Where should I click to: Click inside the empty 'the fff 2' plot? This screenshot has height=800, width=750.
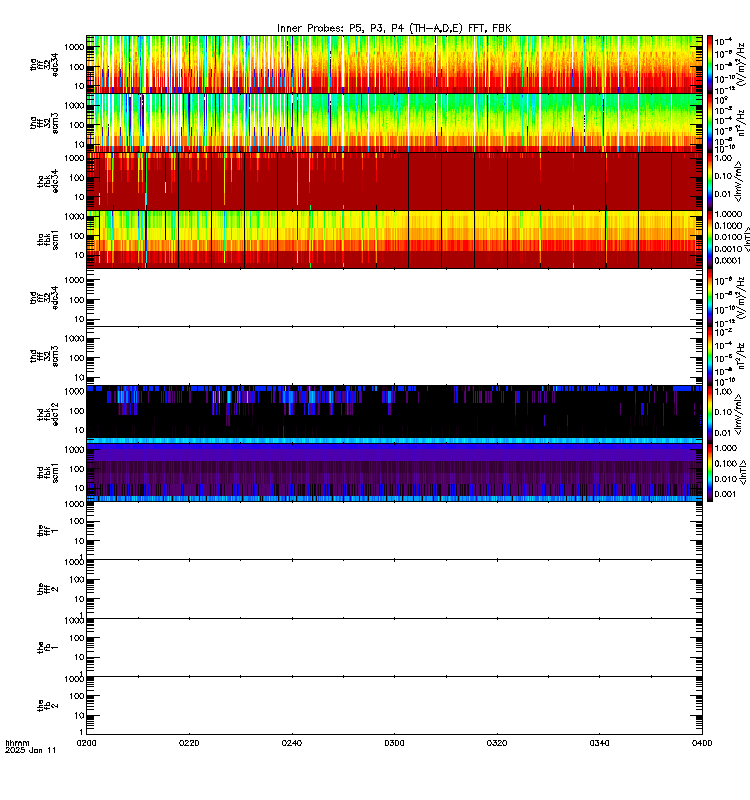coord(394,589)
